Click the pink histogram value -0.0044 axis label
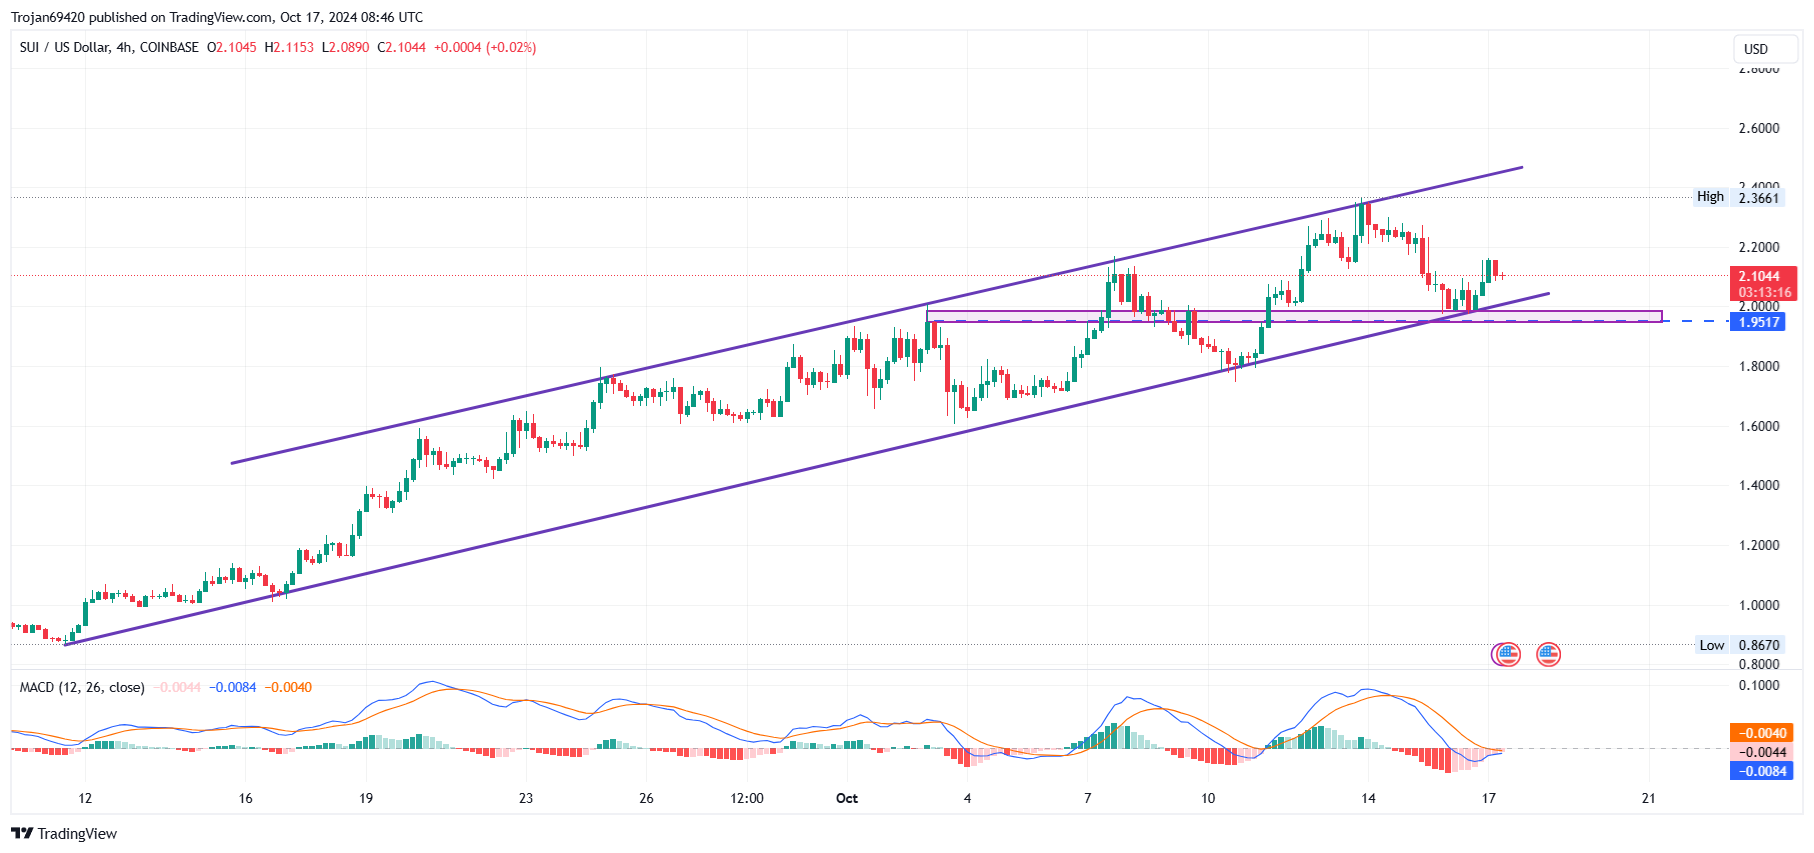 pyautogui.click(x=1763, y=752)
